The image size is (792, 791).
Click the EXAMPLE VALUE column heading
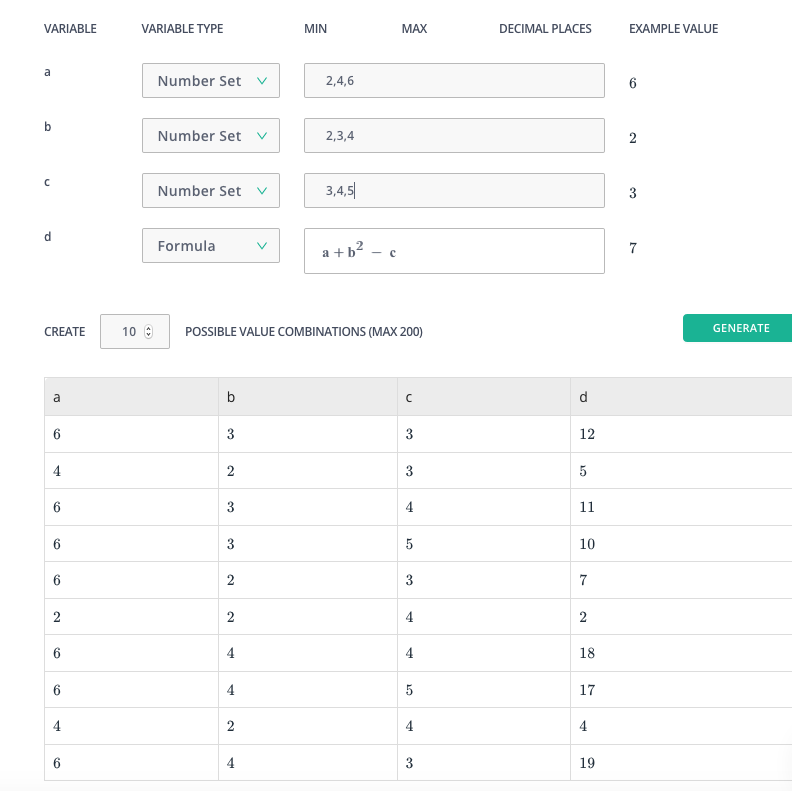click(x=673, y=29)
